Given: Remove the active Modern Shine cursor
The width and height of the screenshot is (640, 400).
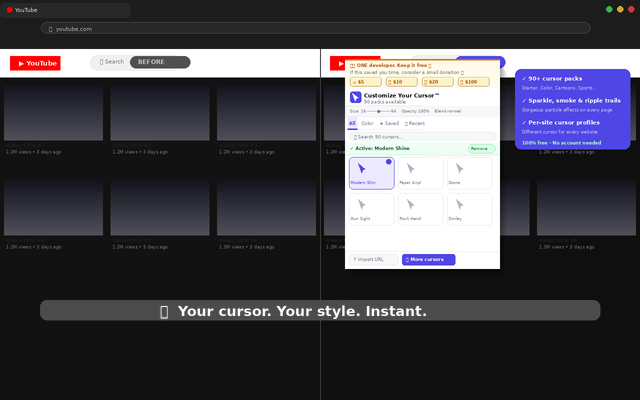Looking at the screenshot, I should pos(481,149).
